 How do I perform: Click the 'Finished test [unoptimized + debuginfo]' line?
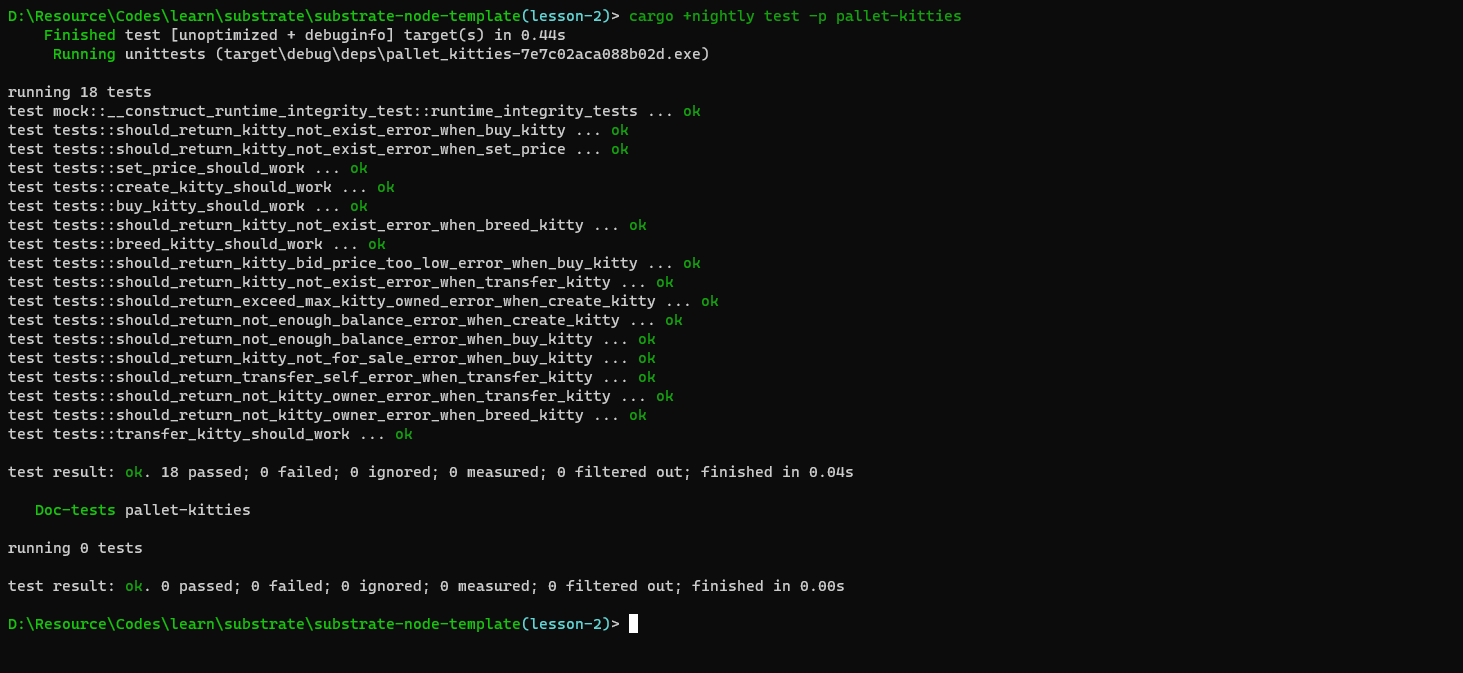tap(305, 35)
